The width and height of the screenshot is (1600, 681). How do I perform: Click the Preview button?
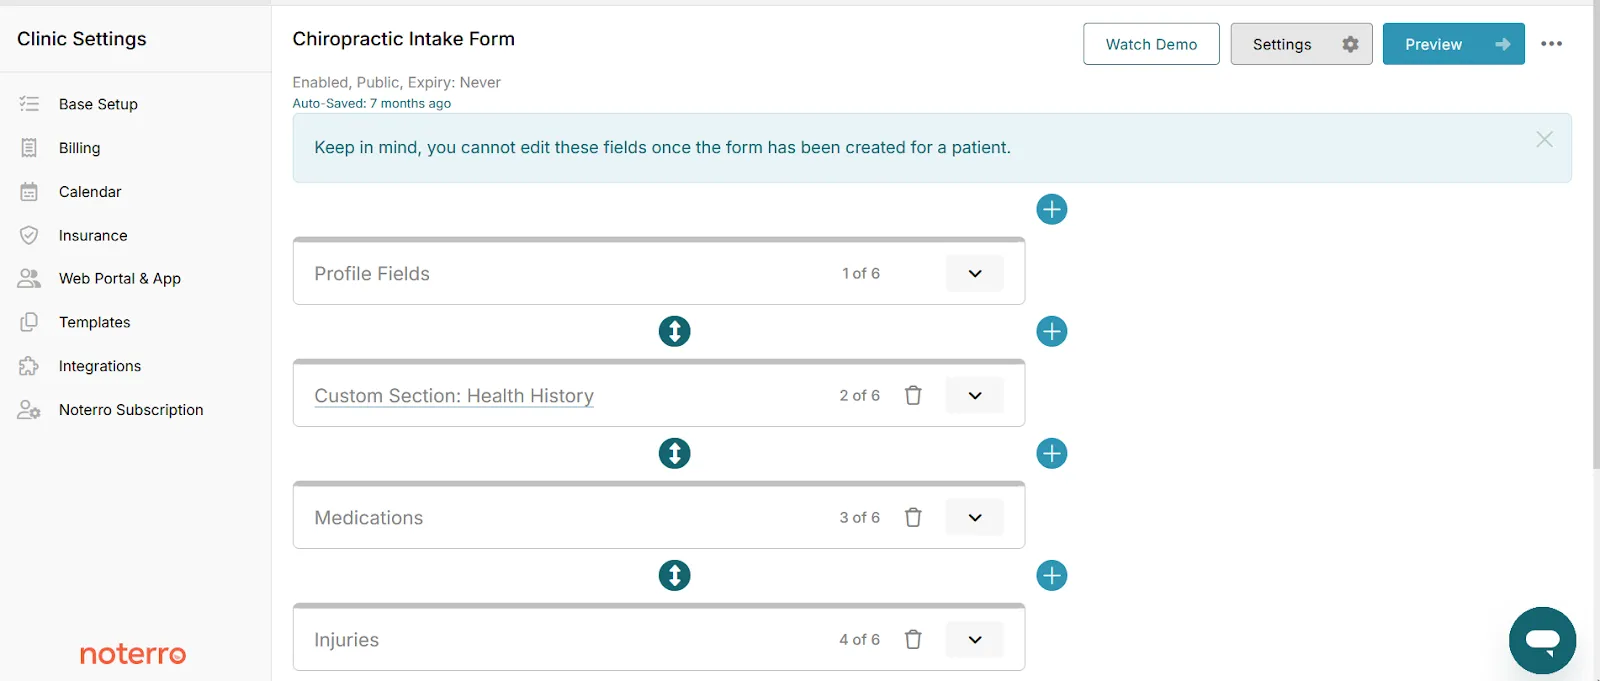pos(1452,44)
